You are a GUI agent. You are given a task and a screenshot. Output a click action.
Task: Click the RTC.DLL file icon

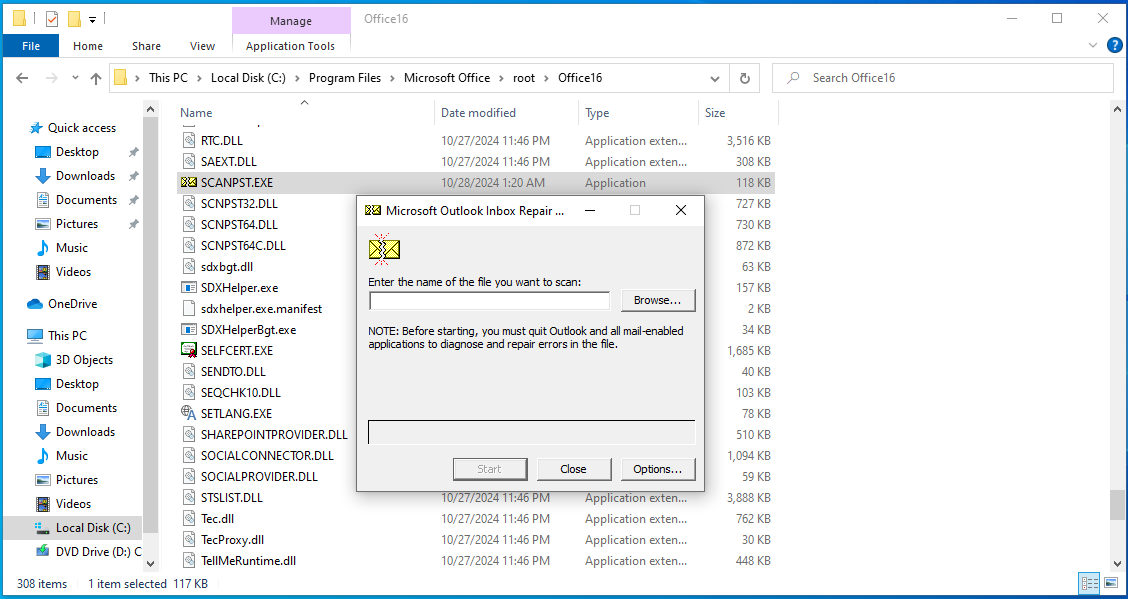click(188, 140)
